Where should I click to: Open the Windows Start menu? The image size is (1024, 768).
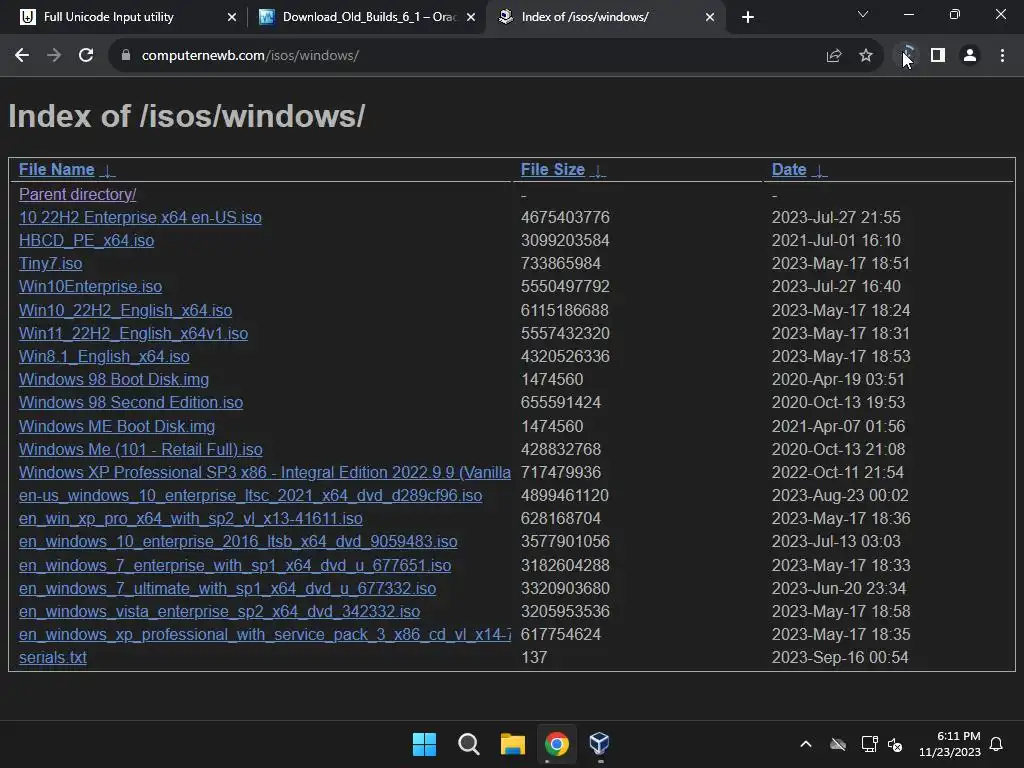(424, 744)
